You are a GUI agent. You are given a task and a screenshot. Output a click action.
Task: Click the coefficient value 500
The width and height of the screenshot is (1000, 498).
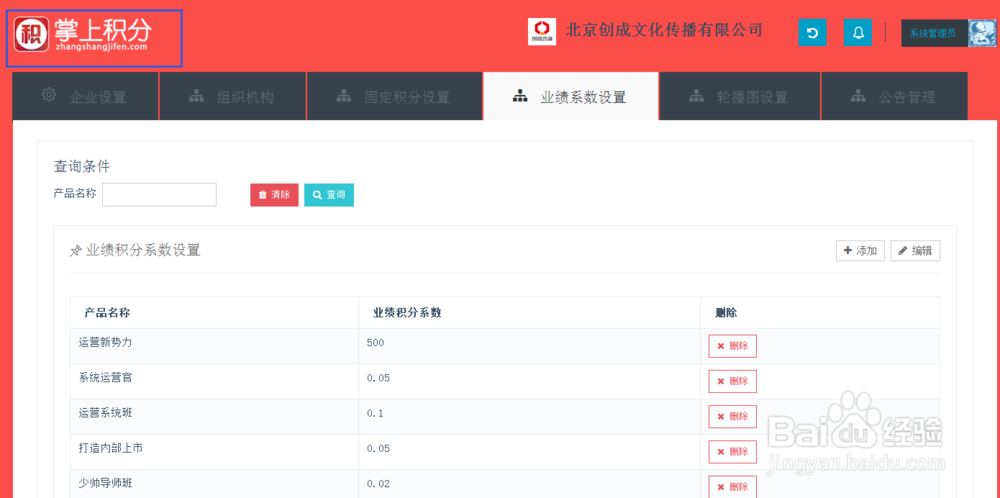click(376, 343)
